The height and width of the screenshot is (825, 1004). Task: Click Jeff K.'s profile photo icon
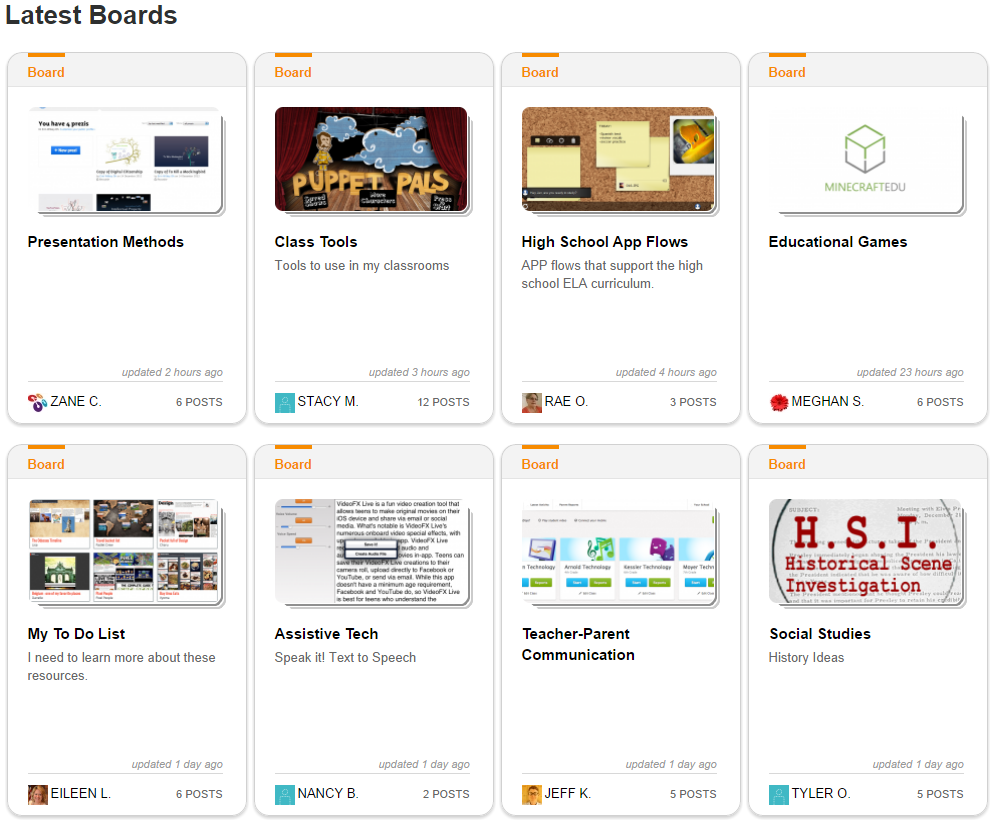[531, 794]
